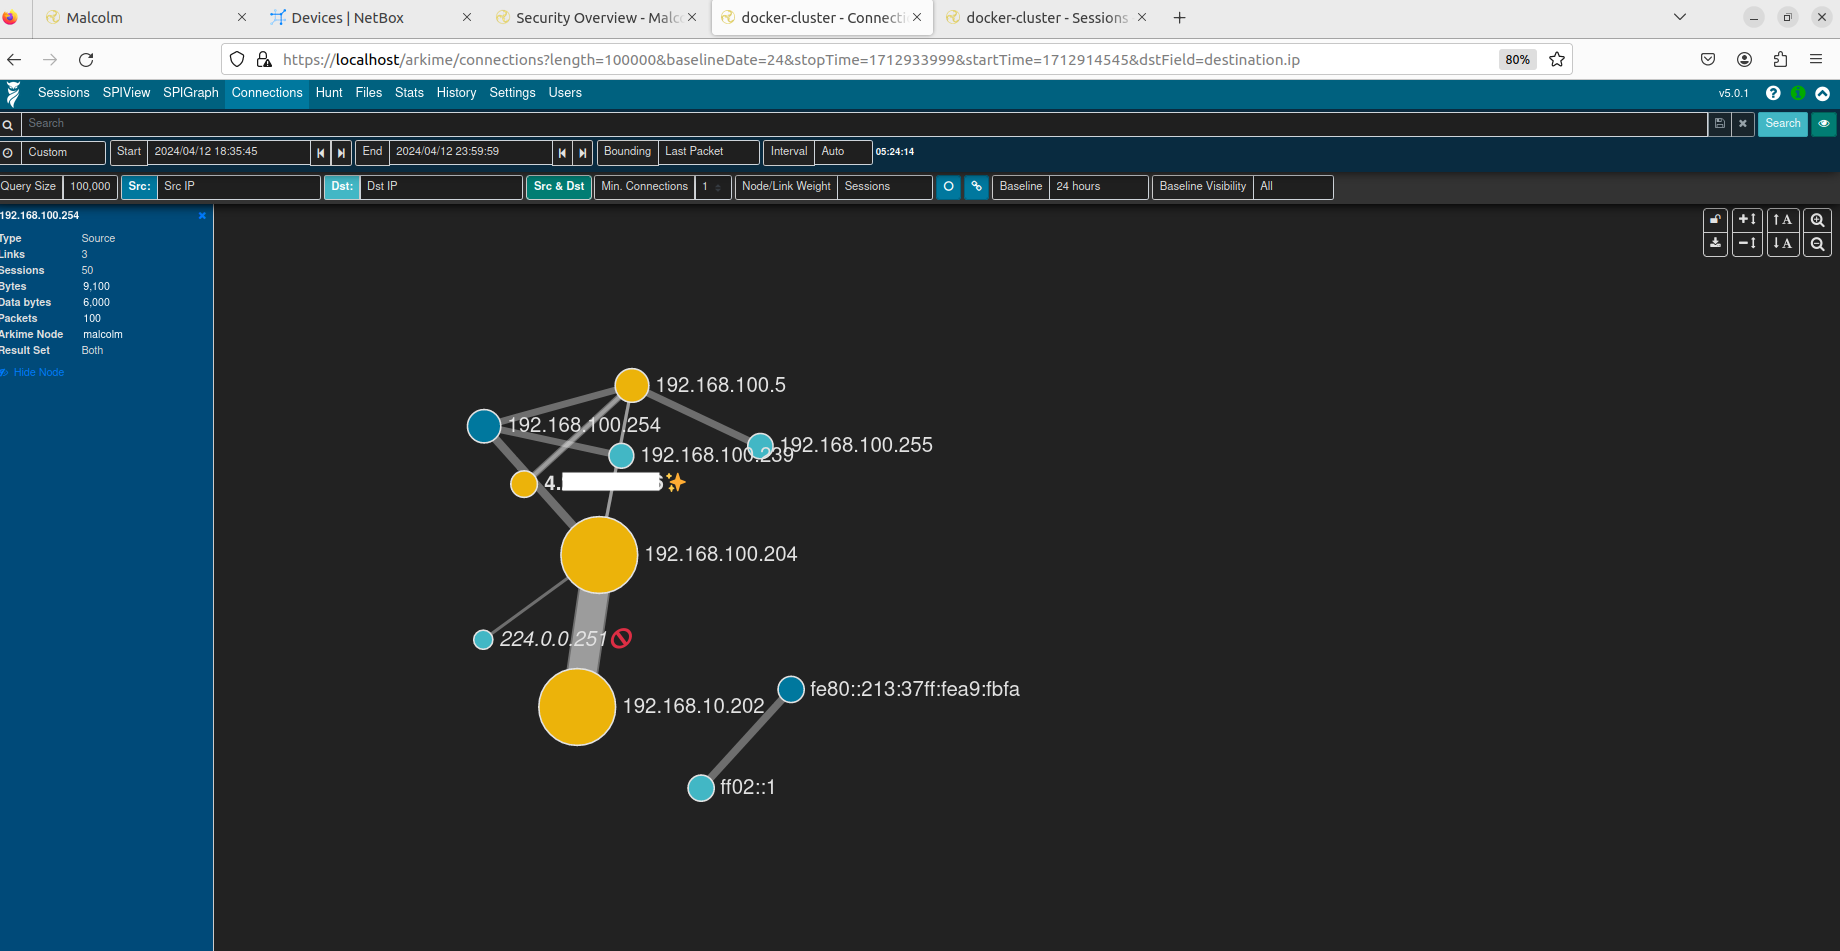Expand the Node/Link Weight Sessions dropdown

point(884,187)
